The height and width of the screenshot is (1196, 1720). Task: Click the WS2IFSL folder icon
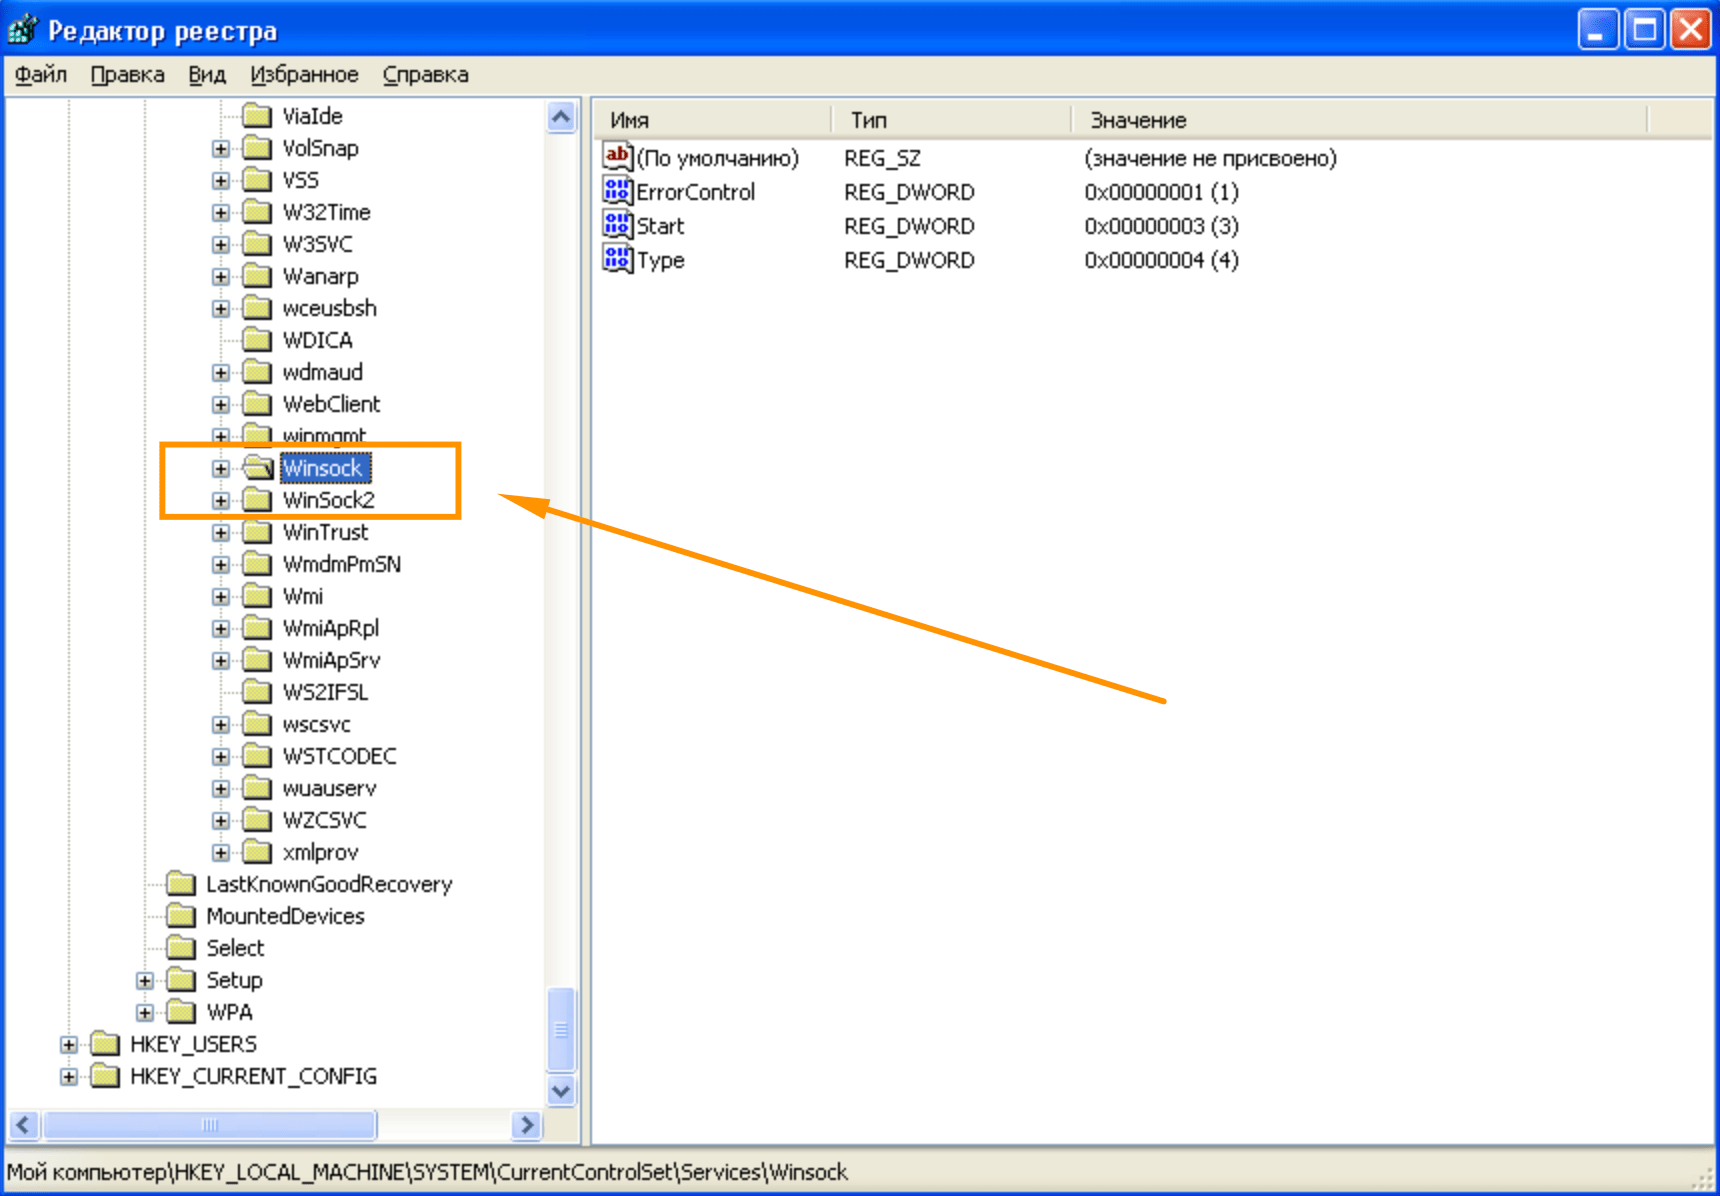257,692
